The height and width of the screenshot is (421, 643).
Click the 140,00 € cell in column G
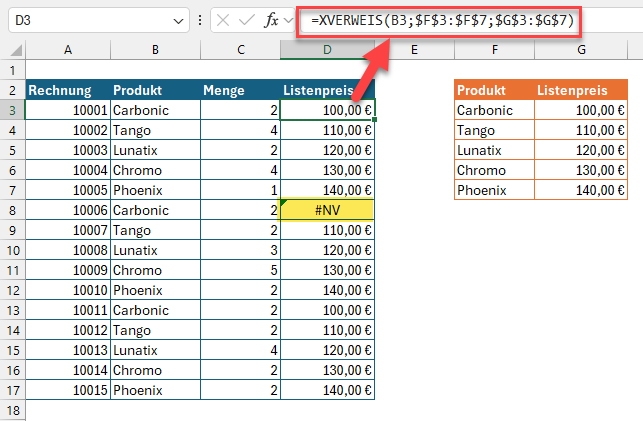(x=581, y=190)
